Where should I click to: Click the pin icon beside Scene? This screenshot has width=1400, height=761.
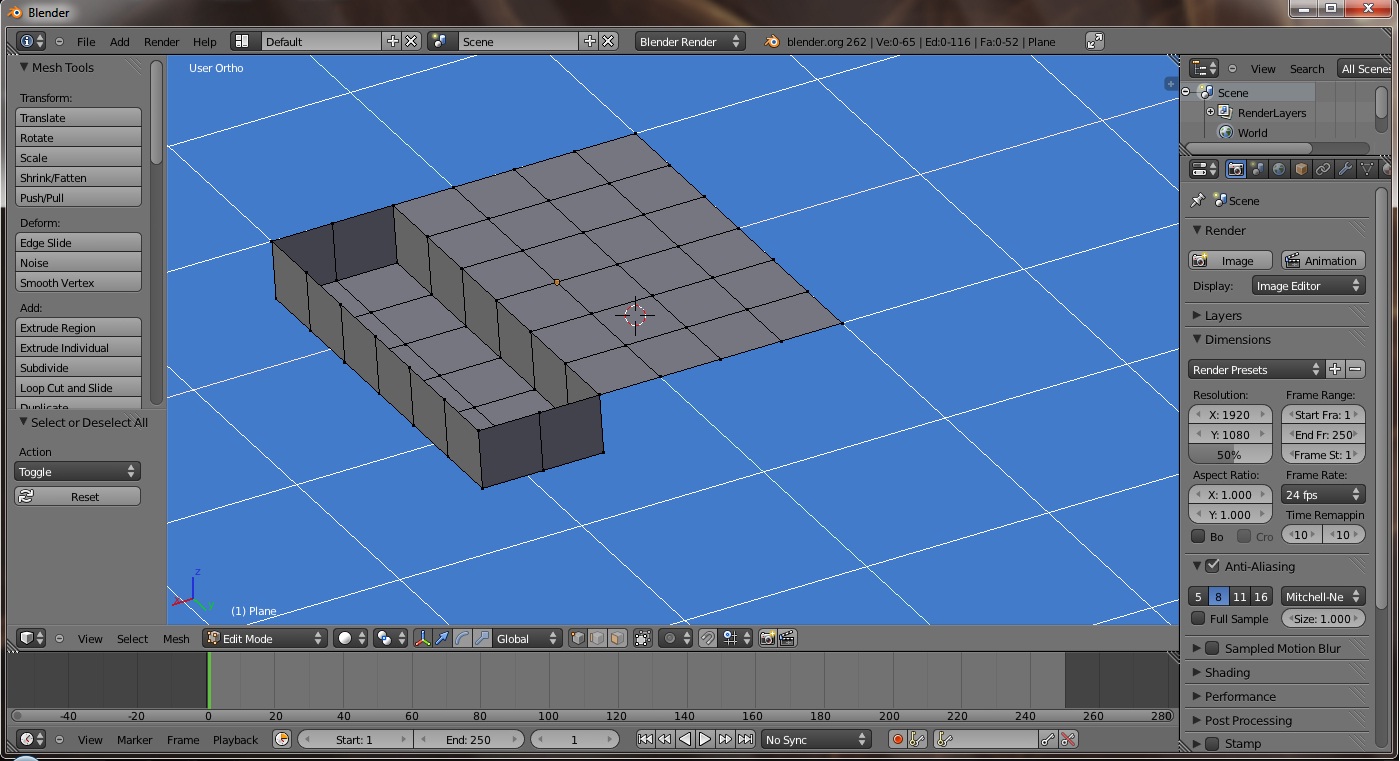pos(1198,201)
